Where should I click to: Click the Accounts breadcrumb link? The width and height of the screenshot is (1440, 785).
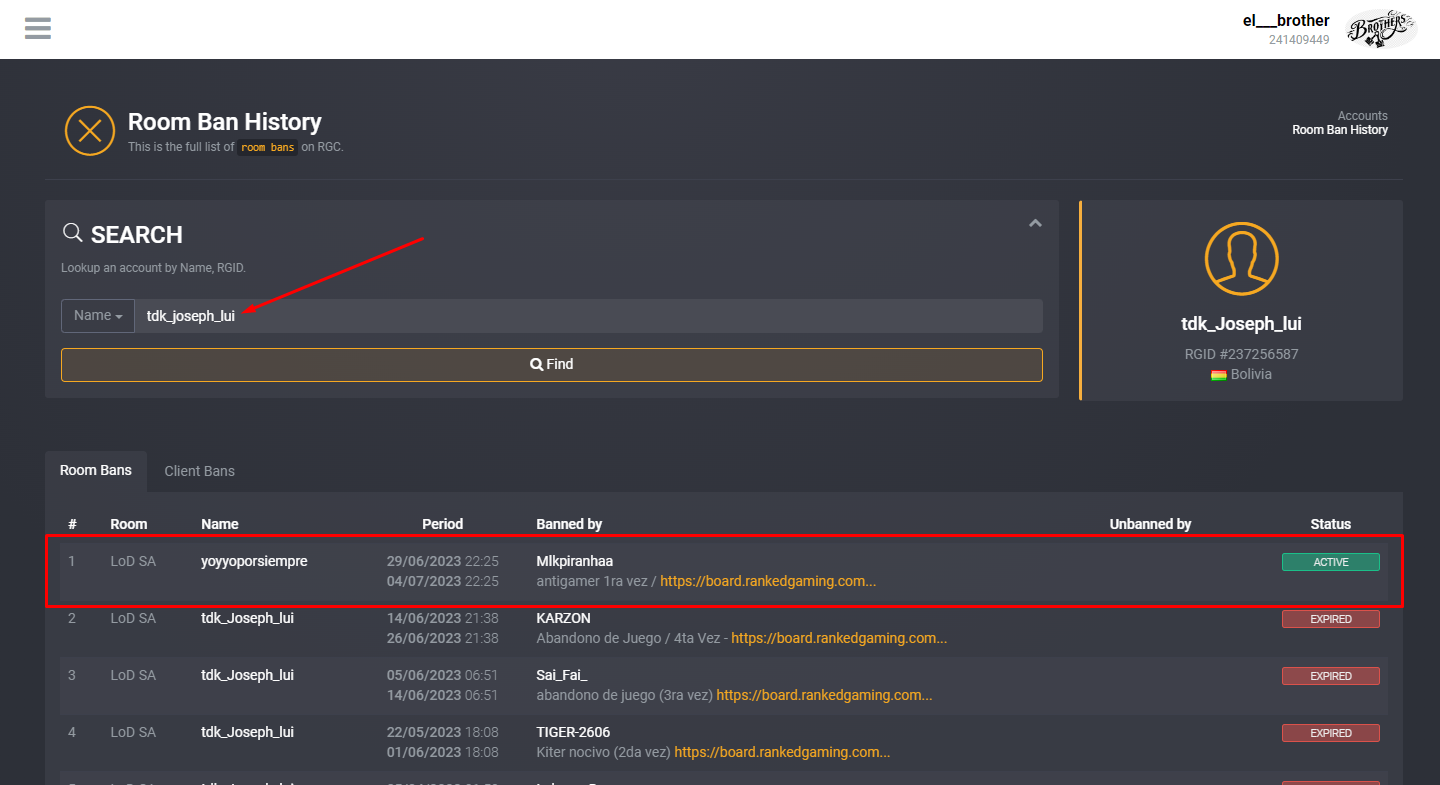click(x=1363, y=116)
